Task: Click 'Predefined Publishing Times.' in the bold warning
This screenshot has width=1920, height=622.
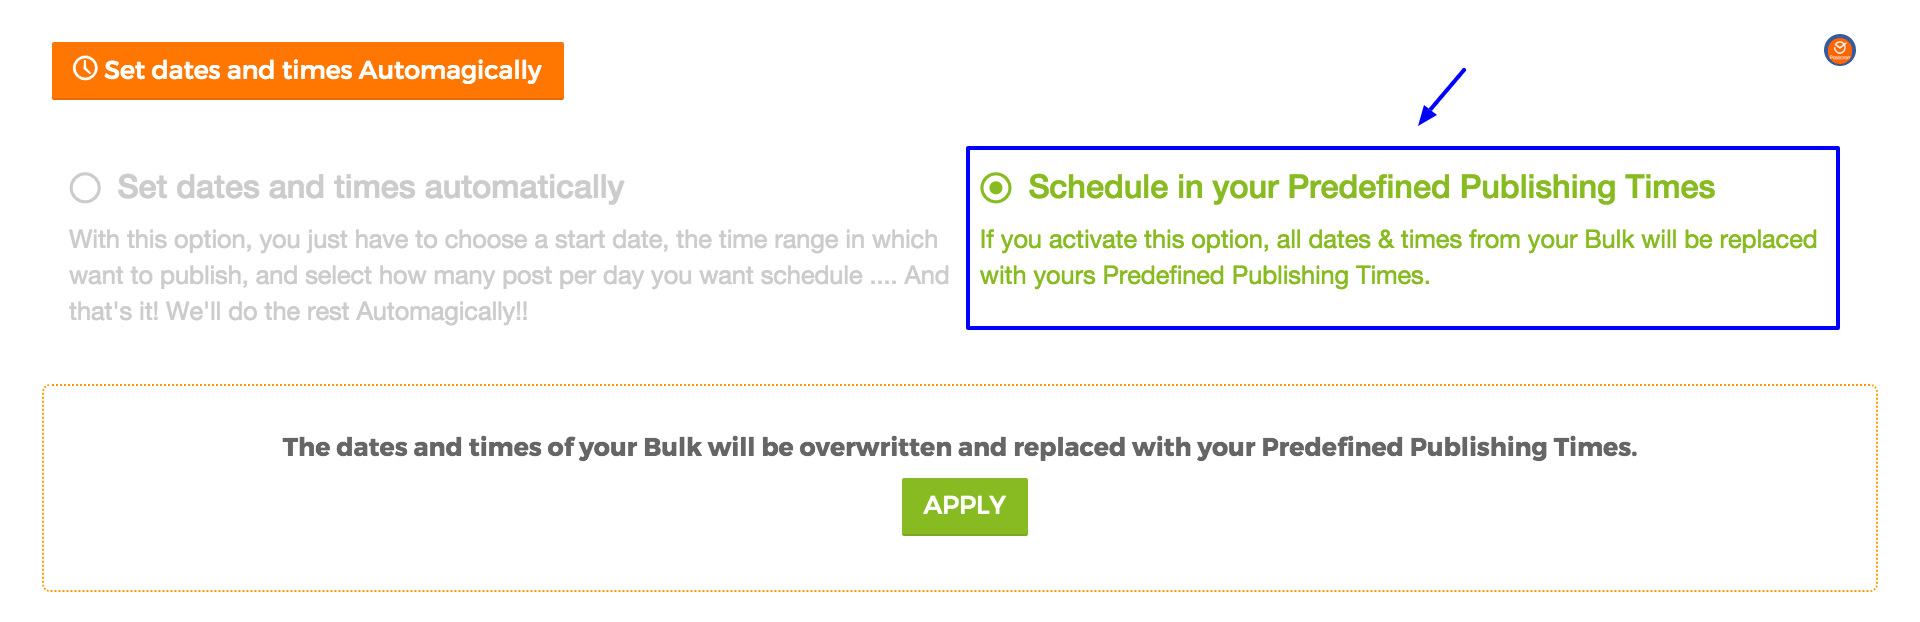Action: [x=1449, y=447]
